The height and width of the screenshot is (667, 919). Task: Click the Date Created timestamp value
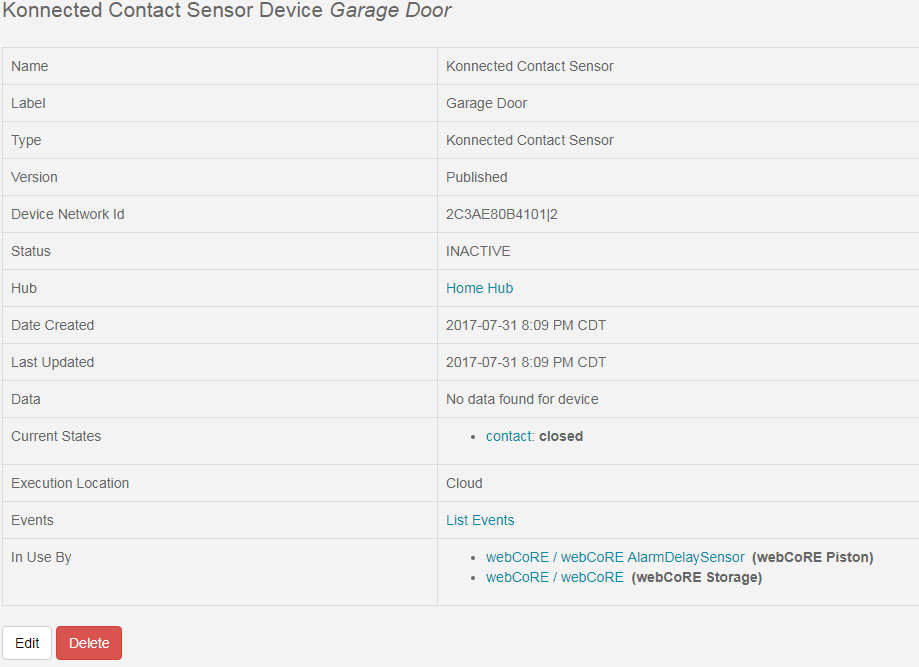point(526,325)
